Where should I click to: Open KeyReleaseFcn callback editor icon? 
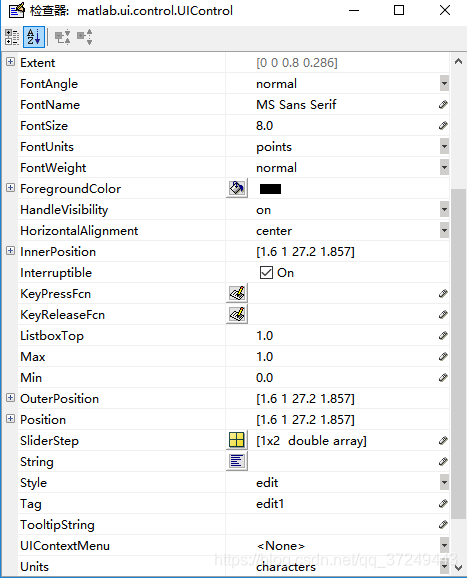coord(237,314)
